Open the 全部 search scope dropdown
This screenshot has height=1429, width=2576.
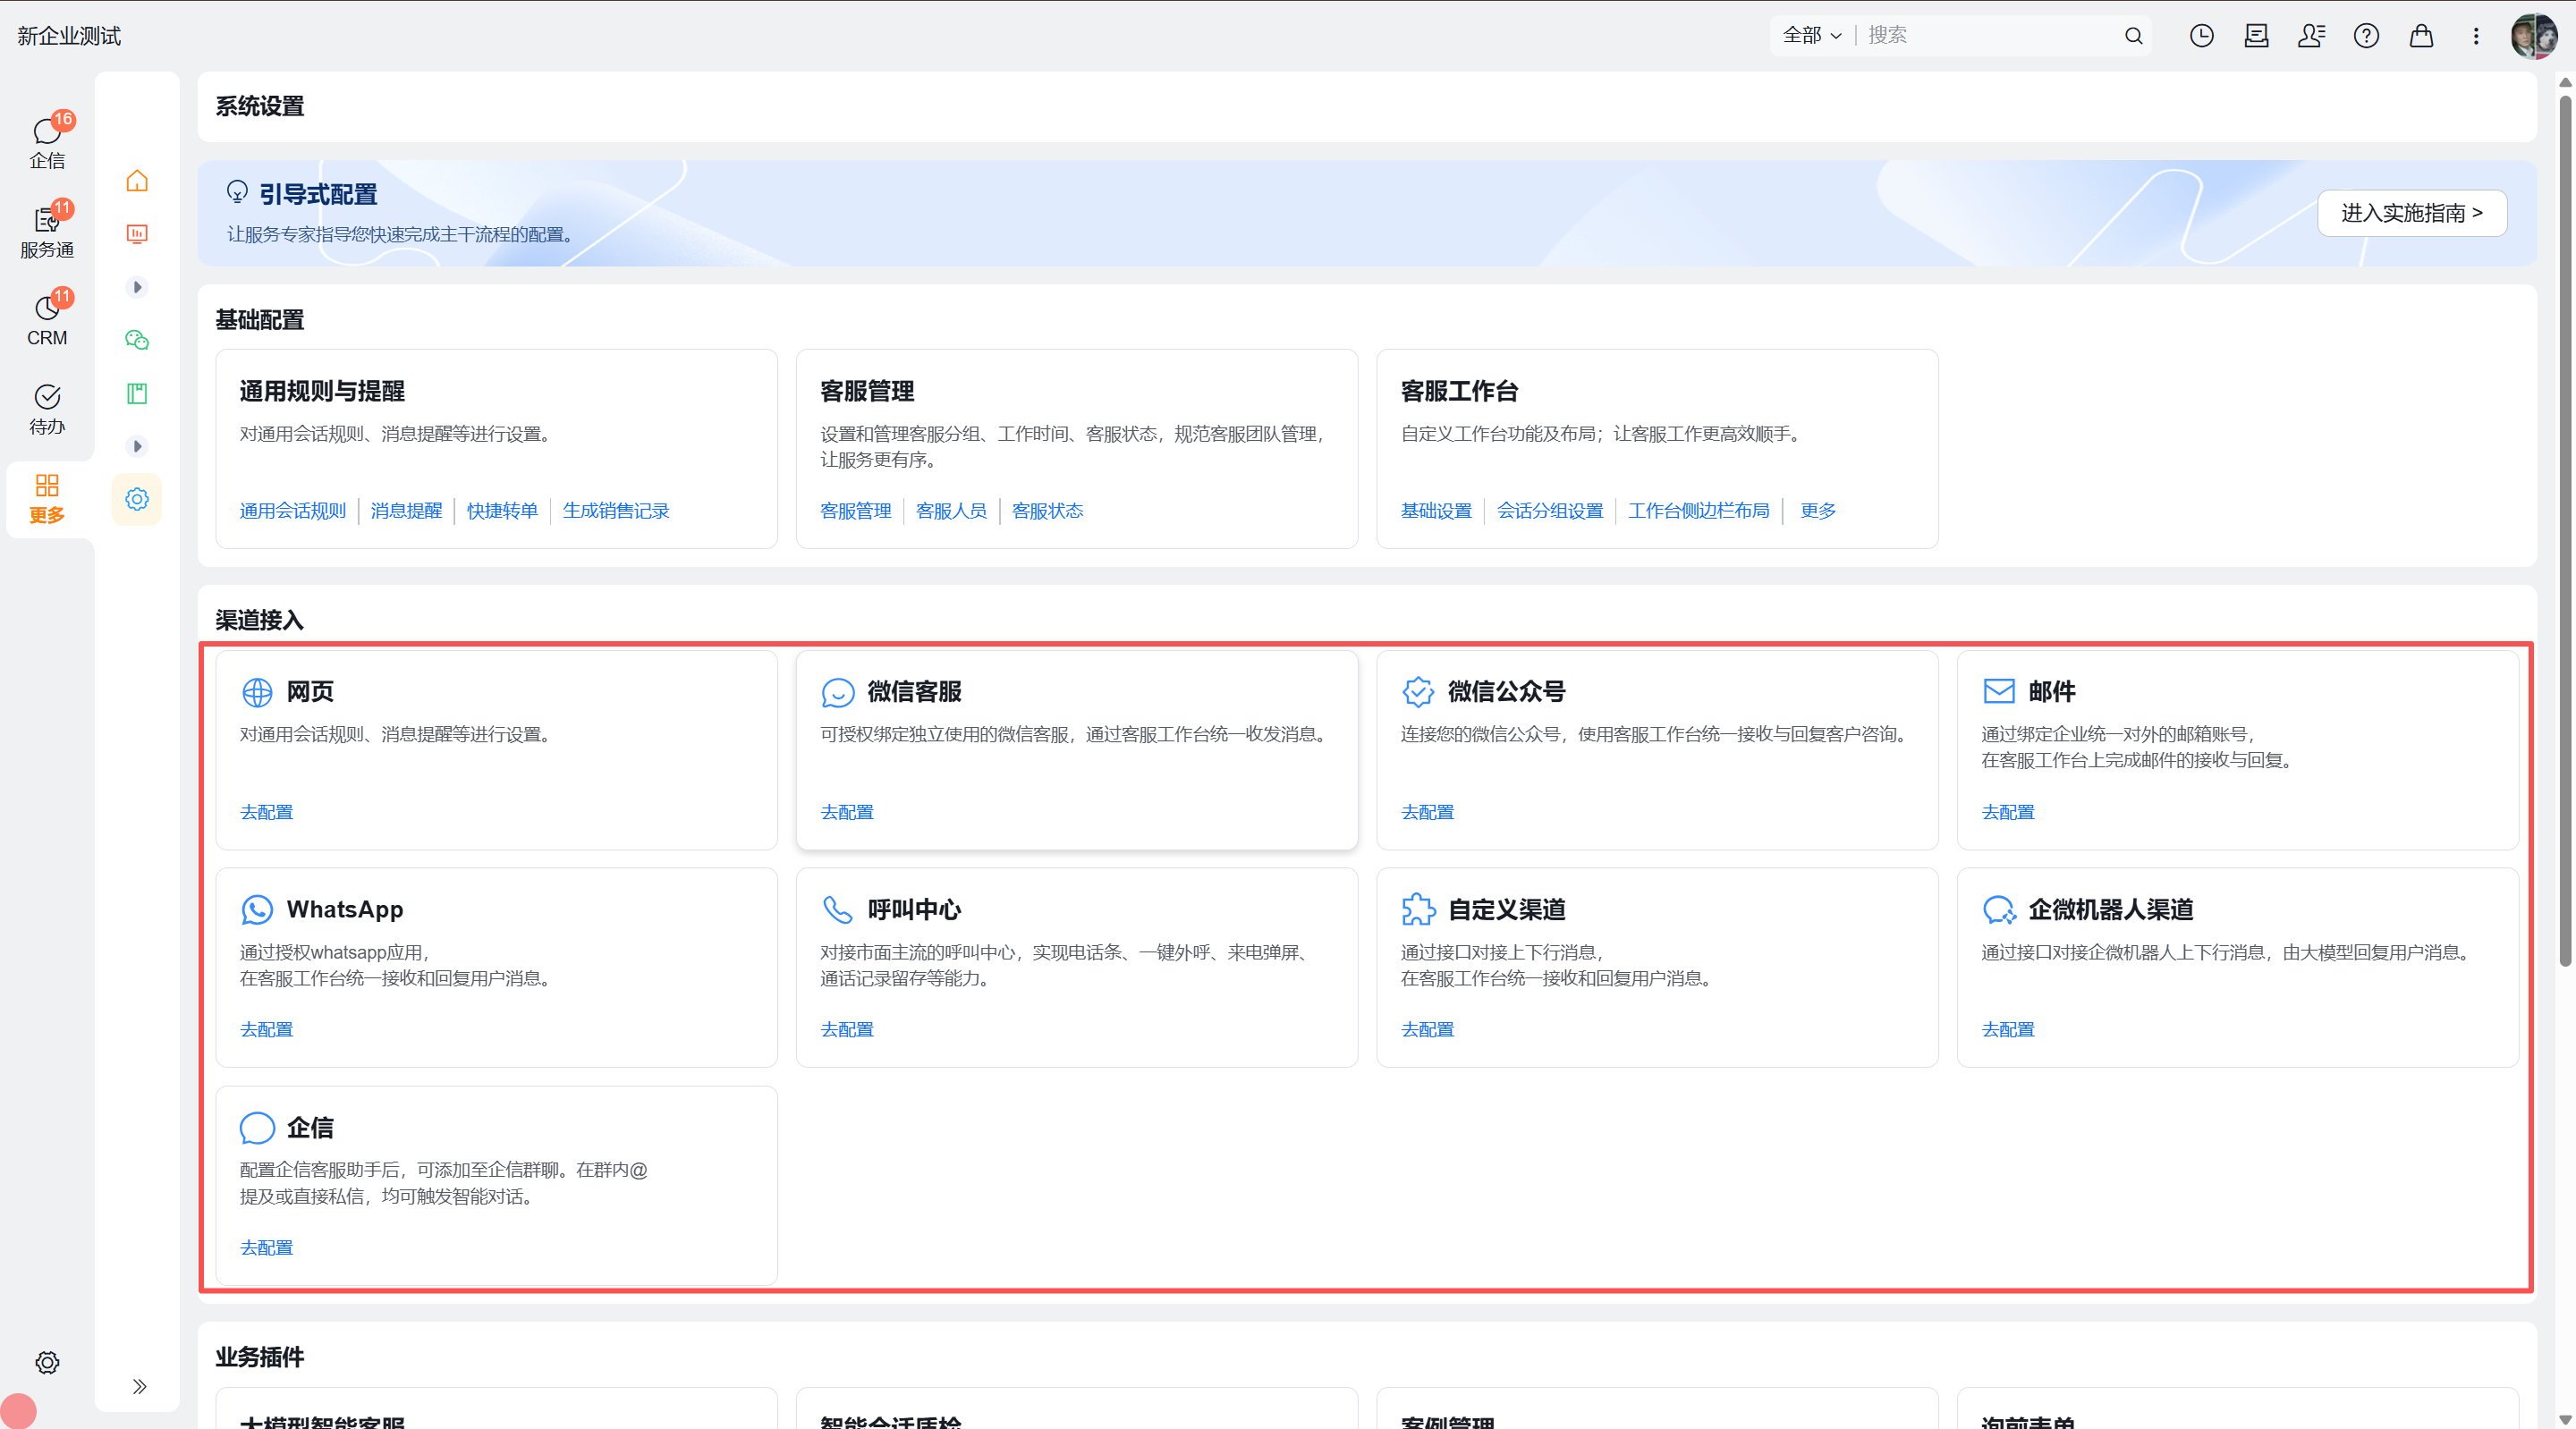coord(1812,36)
